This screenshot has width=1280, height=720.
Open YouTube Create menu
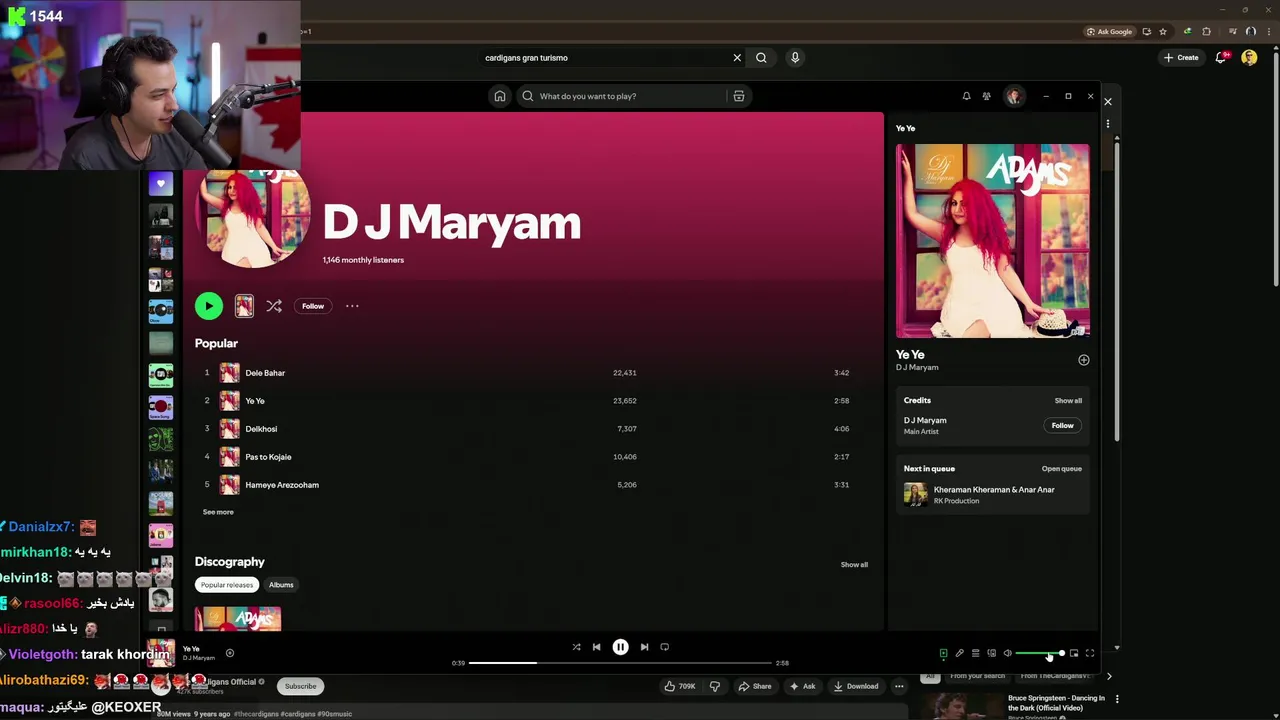click(x=1181, y=58)
